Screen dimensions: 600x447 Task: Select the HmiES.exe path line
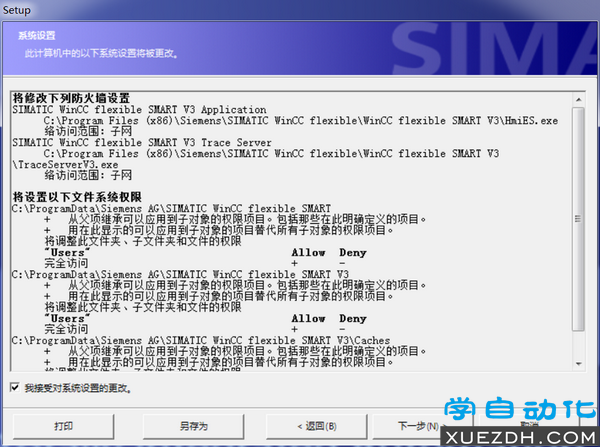pyautogui.click(x=301, y=121)
